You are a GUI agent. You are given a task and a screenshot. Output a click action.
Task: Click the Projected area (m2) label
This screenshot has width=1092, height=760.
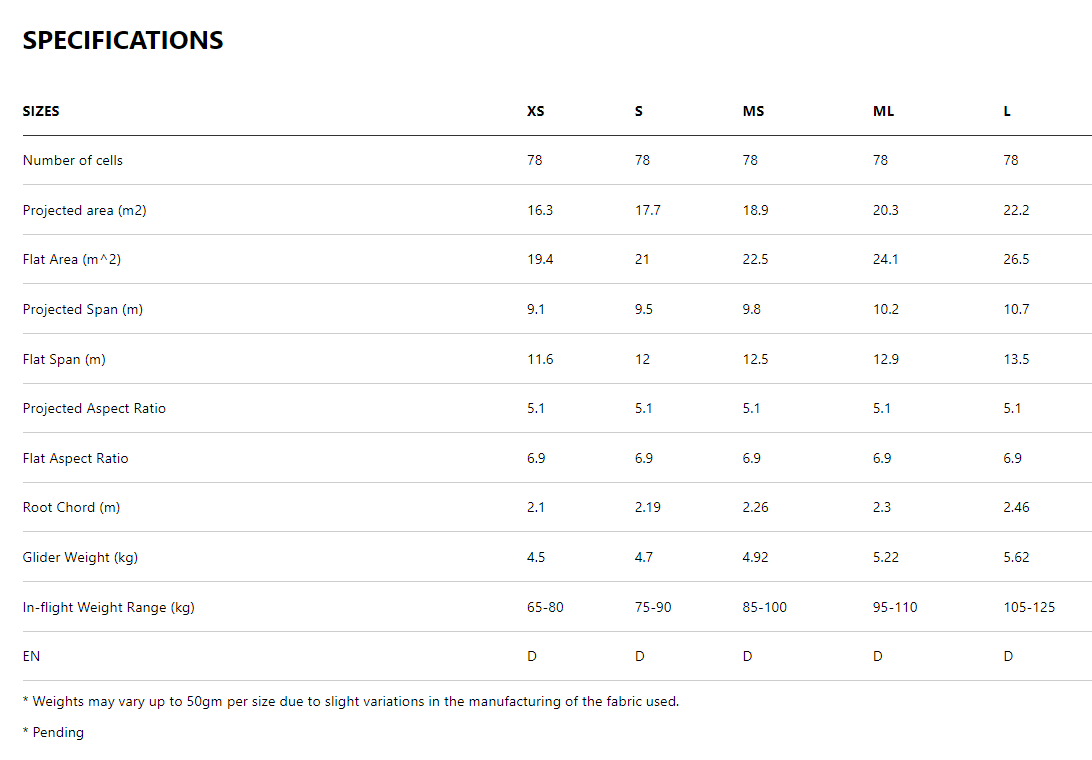point(85,210)
